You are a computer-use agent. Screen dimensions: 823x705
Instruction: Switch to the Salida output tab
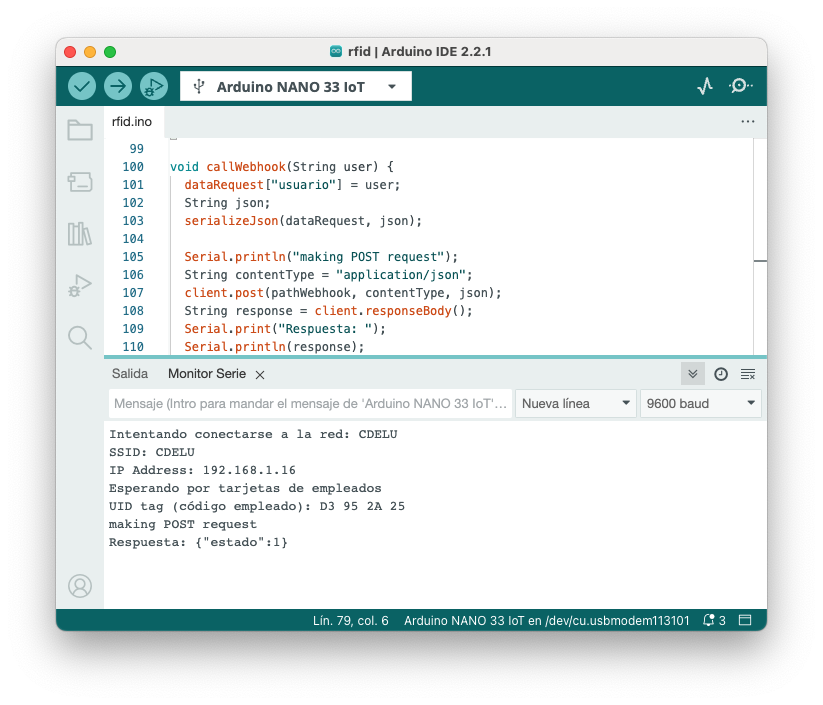point(130,374)
